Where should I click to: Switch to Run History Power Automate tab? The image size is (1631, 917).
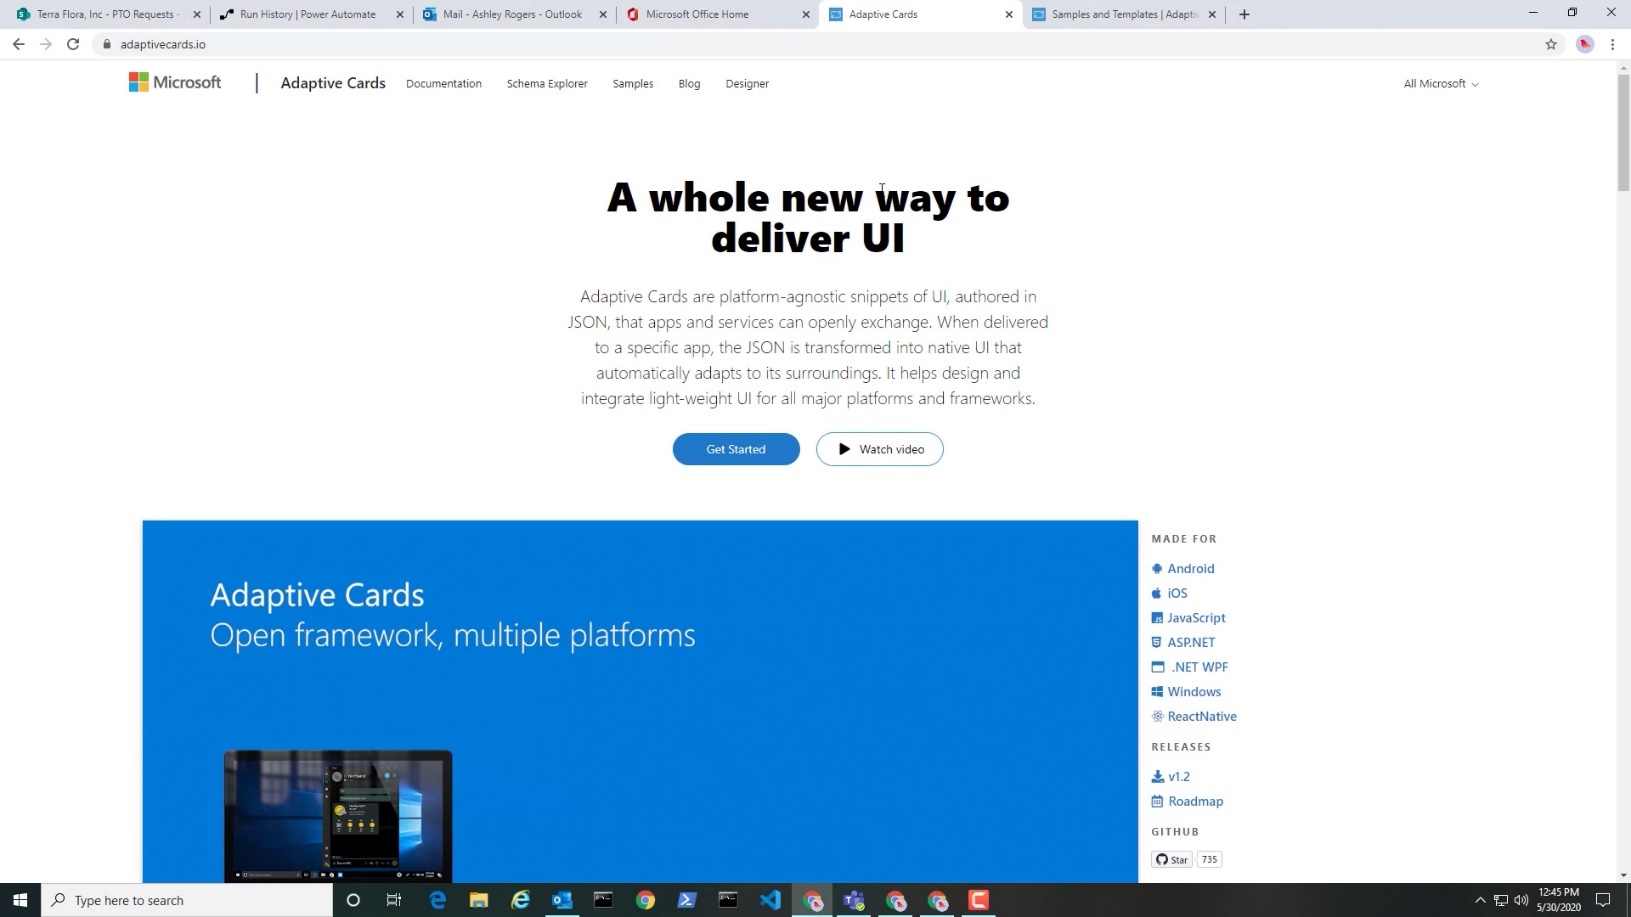pos(308,14)
